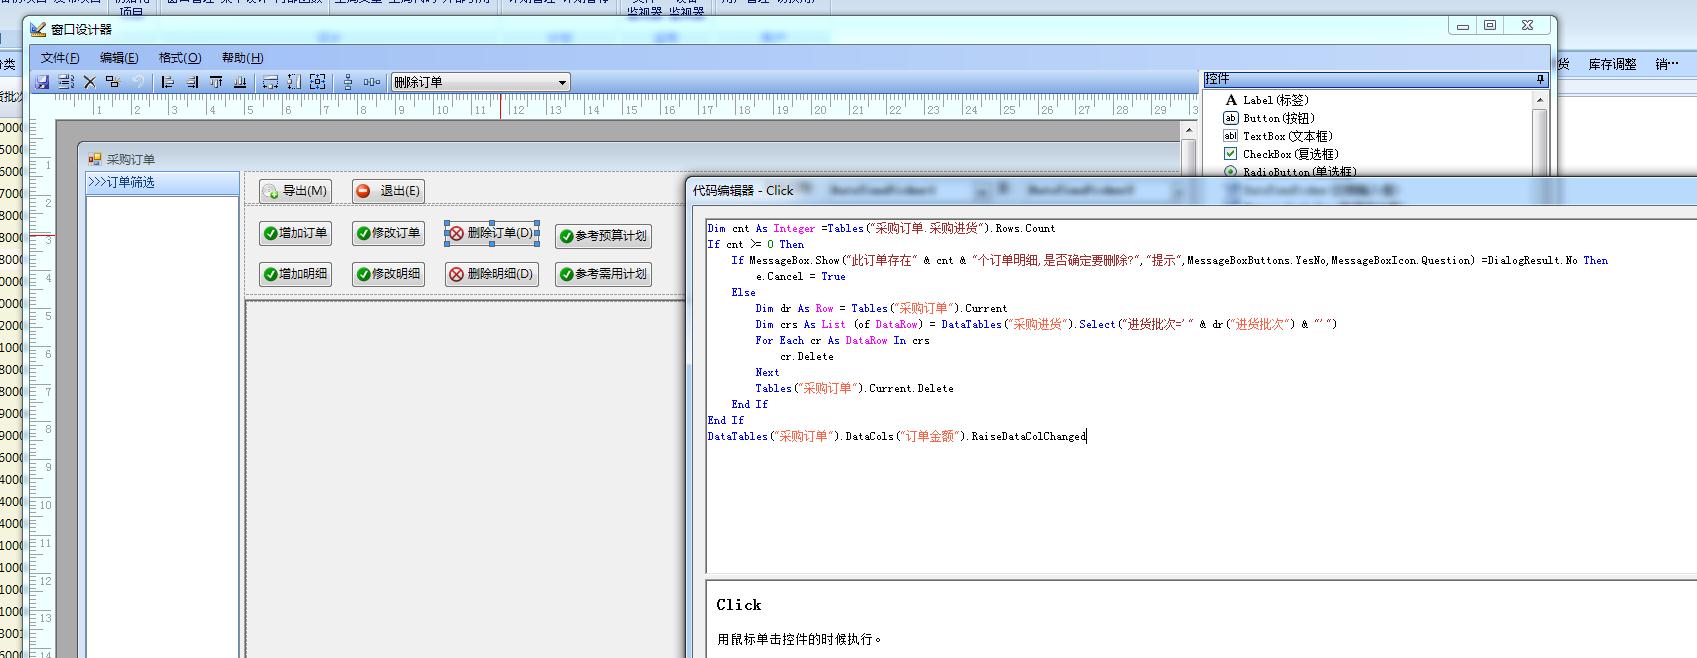Viewport: 1697px width, 658px height.
Task: Click the pin icon on 控件 panel
Action: 1541,79
